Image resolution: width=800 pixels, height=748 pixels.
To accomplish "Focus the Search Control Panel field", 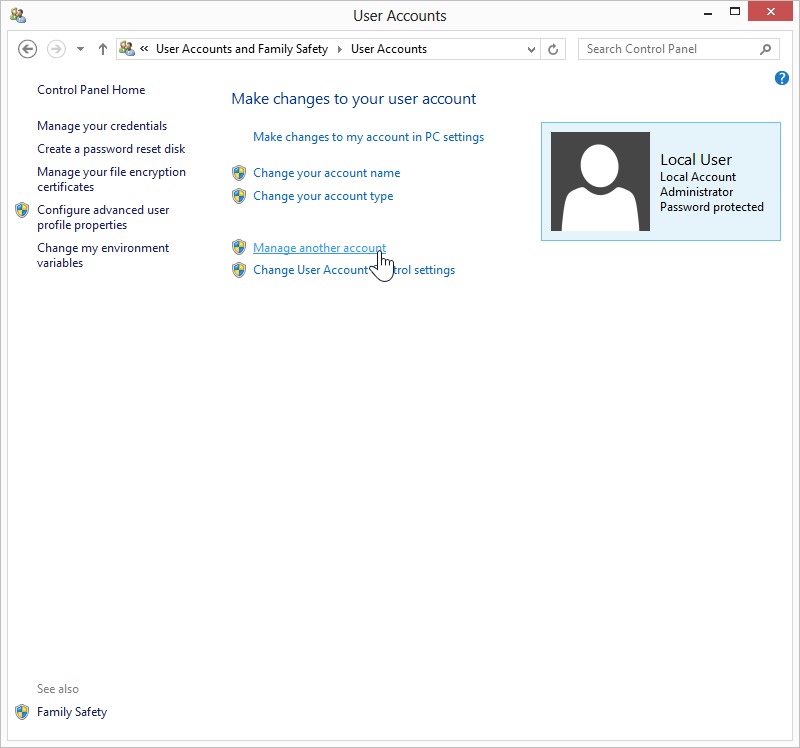I will (x=665, y=49).
